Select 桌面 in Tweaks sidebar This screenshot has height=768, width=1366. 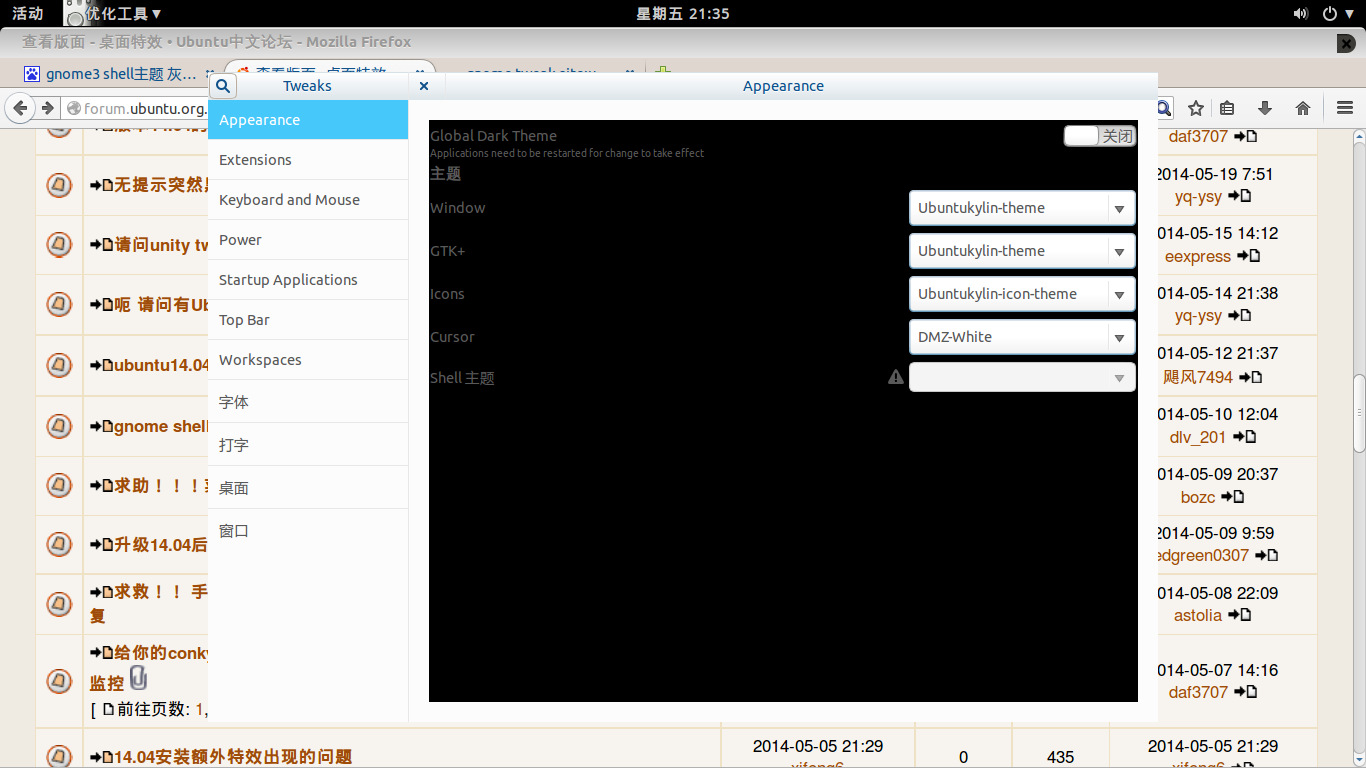tap(308, 488)
